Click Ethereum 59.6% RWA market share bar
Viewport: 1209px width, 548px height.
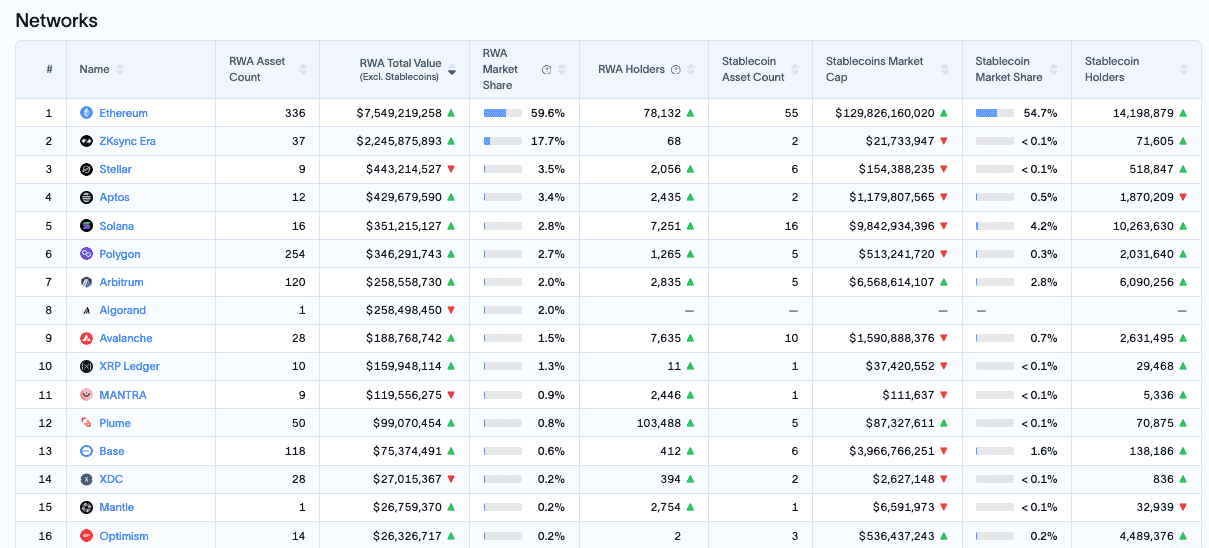pyautogui.click(x=502, y=113)
